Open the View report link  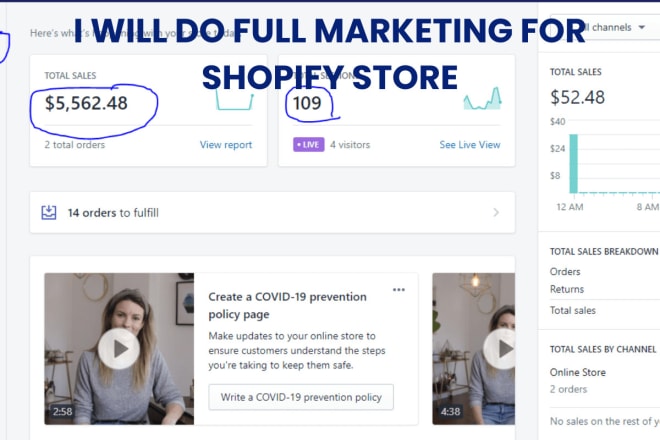[226, 145]
